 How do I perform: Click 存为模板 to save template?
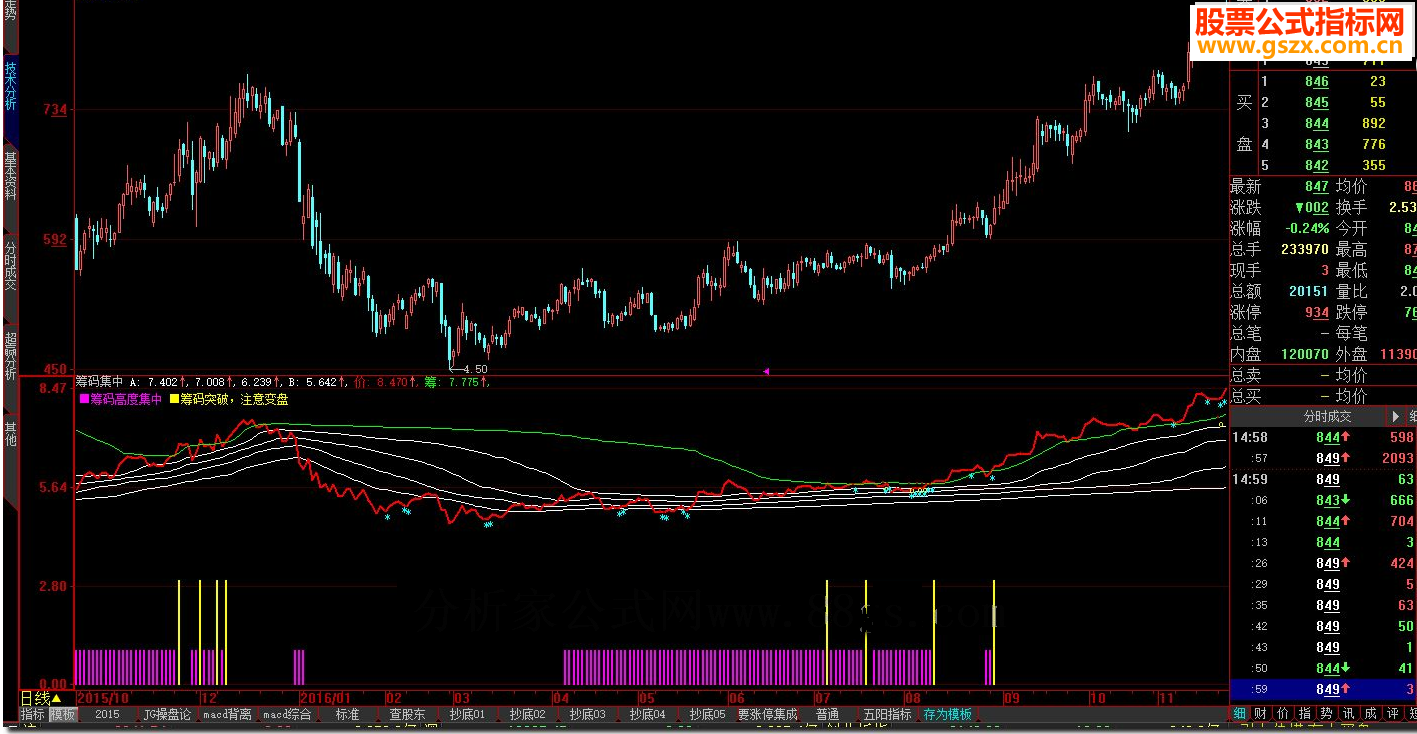[x=947, y=715]
